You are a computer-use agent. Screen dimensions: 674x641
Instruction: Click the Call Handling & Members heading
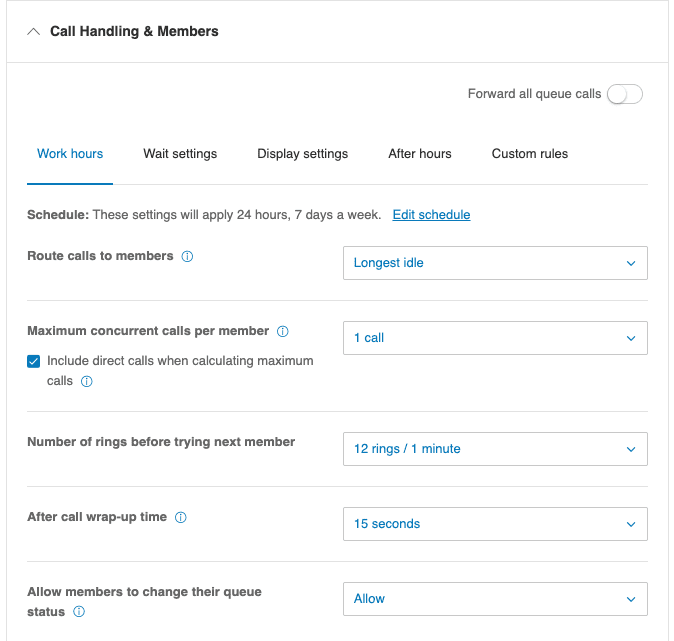click(x=134, y=32)
